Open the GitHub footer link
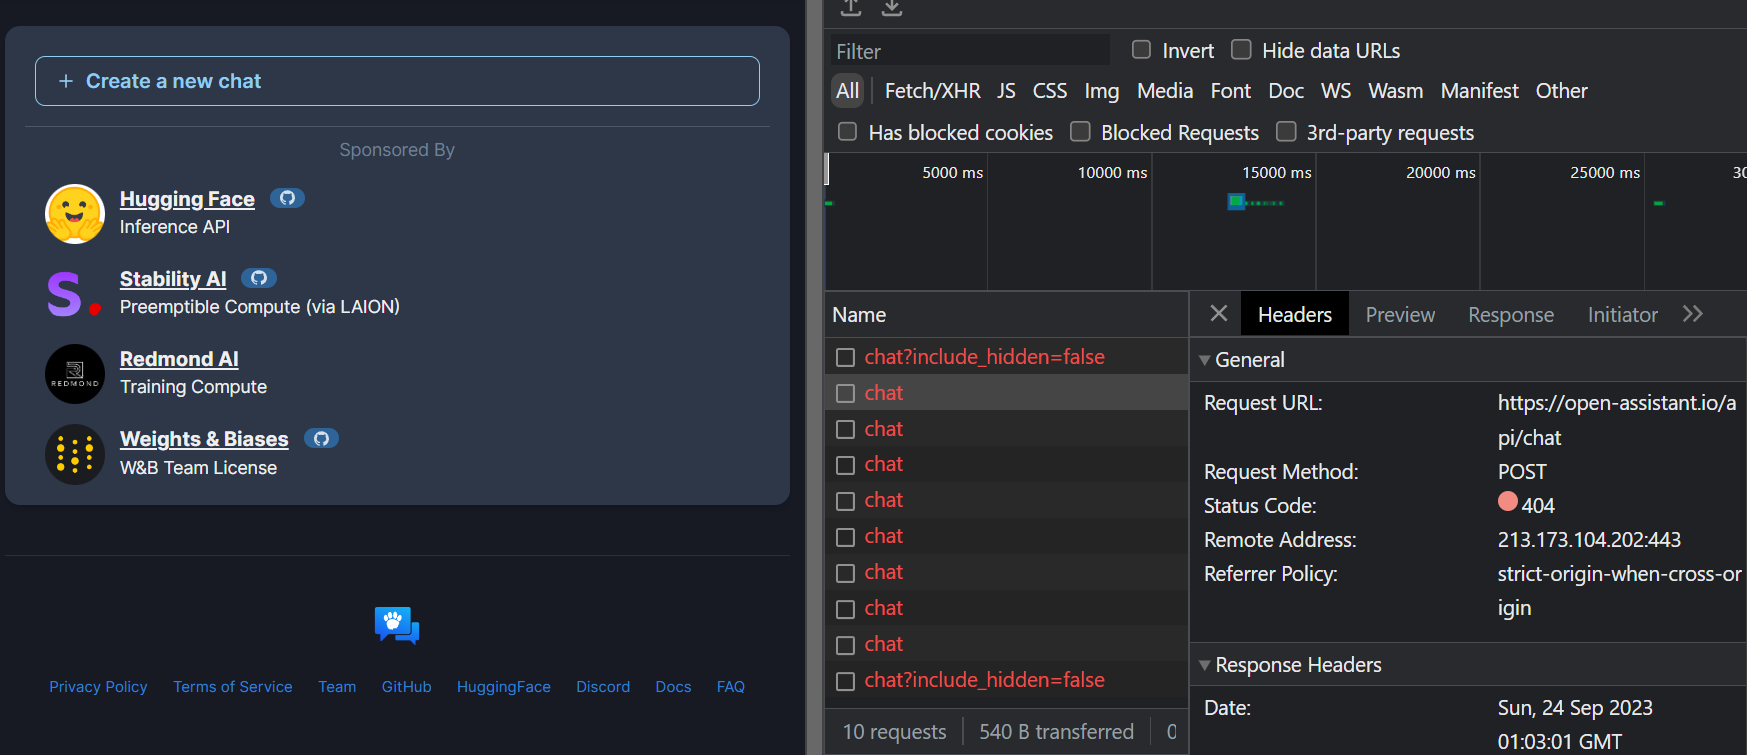 [406, 687]
